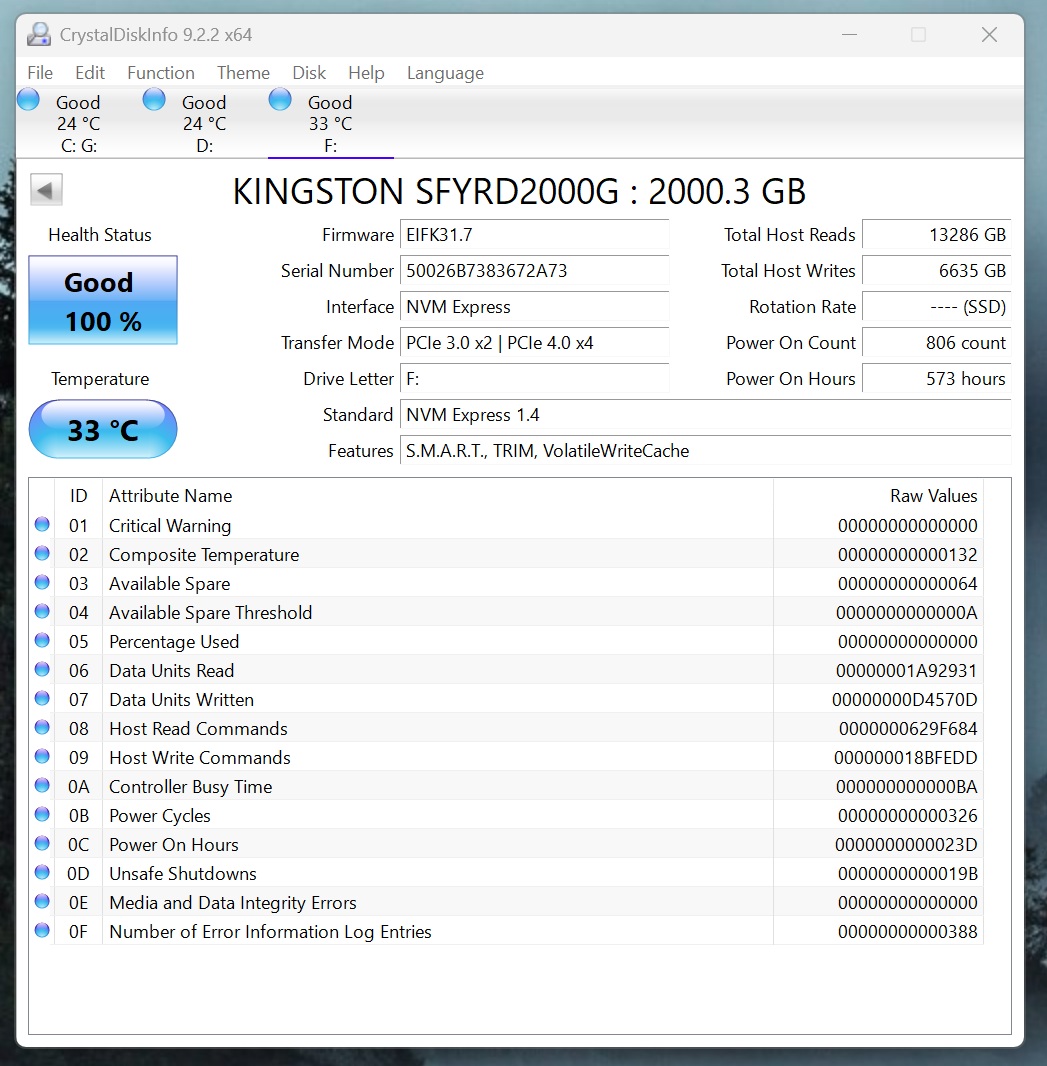Click the status orb for Error Information Log Entries
1047x1066 pixels.
click(42, 931)
